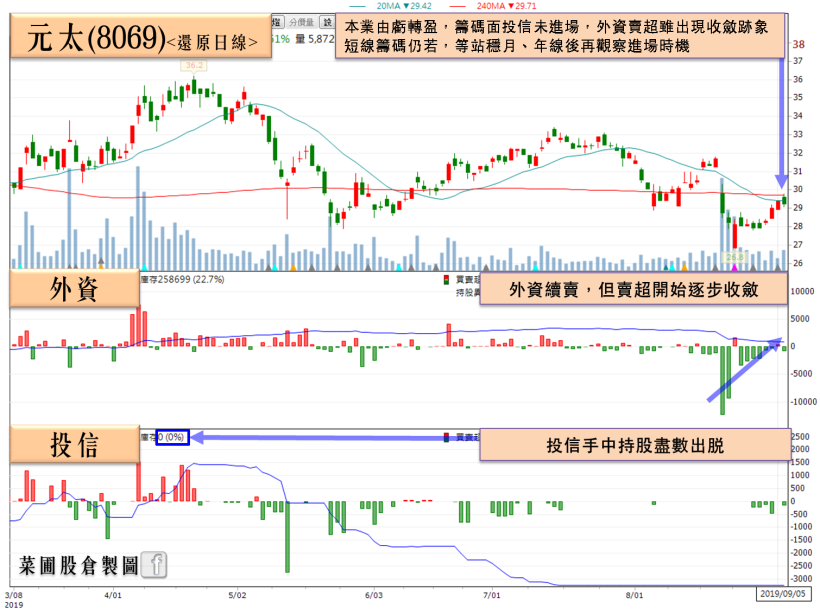Viewport: 820px width, 609px height.
Task: Open the 分價量 price-volume tab
Action: tap(301, 22)
